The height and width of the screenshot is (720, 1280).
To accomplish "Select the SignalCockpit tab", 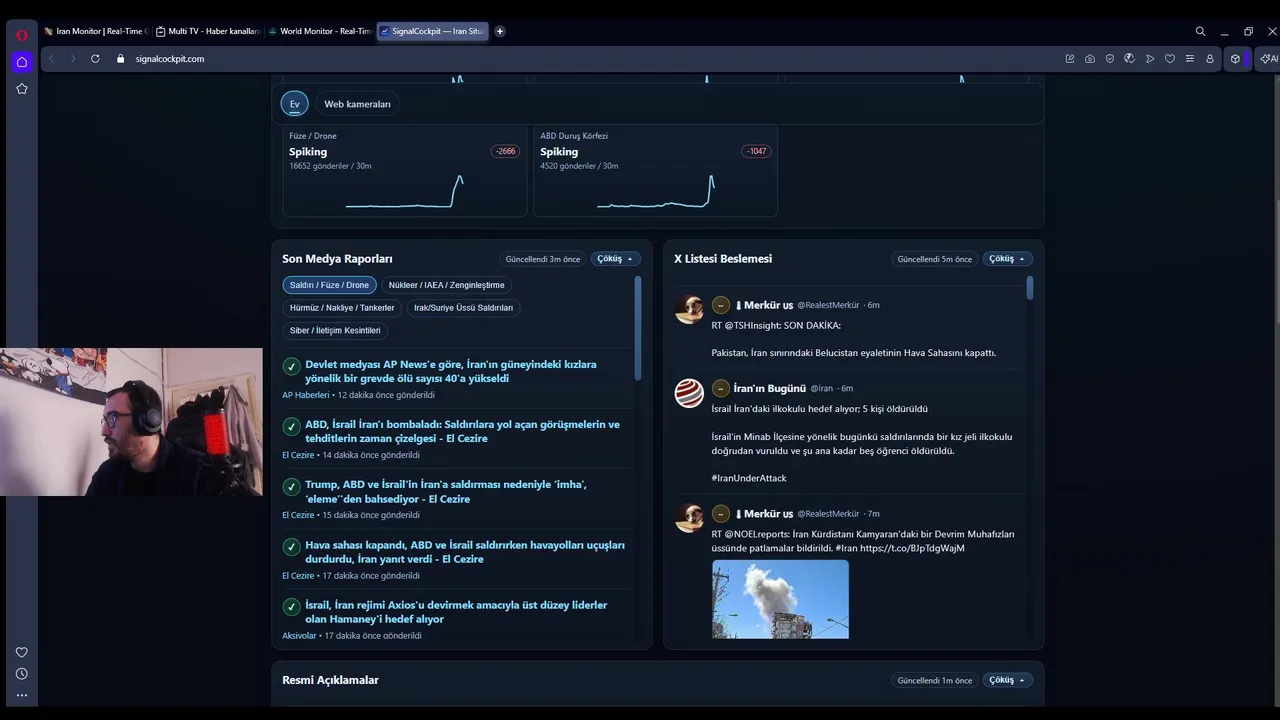I will 432,31.
